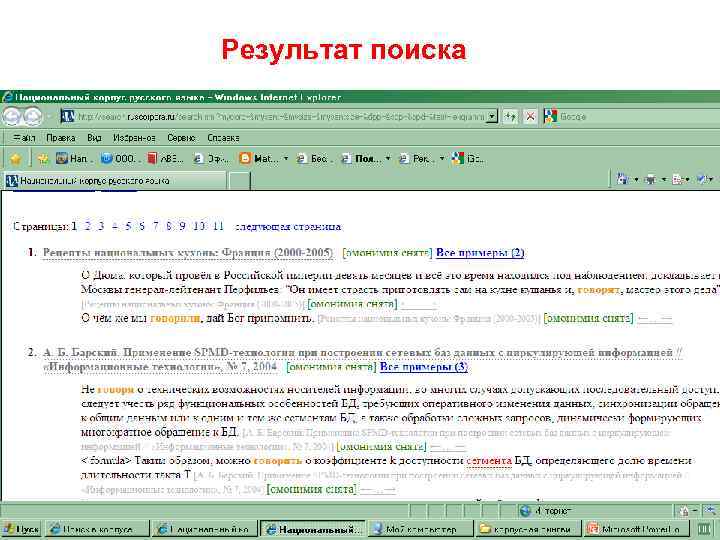The image size is (720, 540).
Task: Open the Вид menu
Action: (x=94, y=138)
